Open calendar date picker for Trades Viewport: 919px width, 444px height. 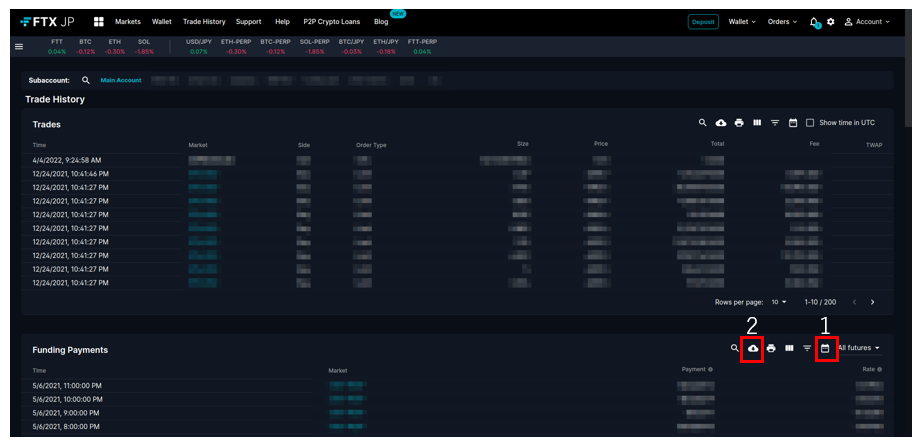click(x=793, y=123)
